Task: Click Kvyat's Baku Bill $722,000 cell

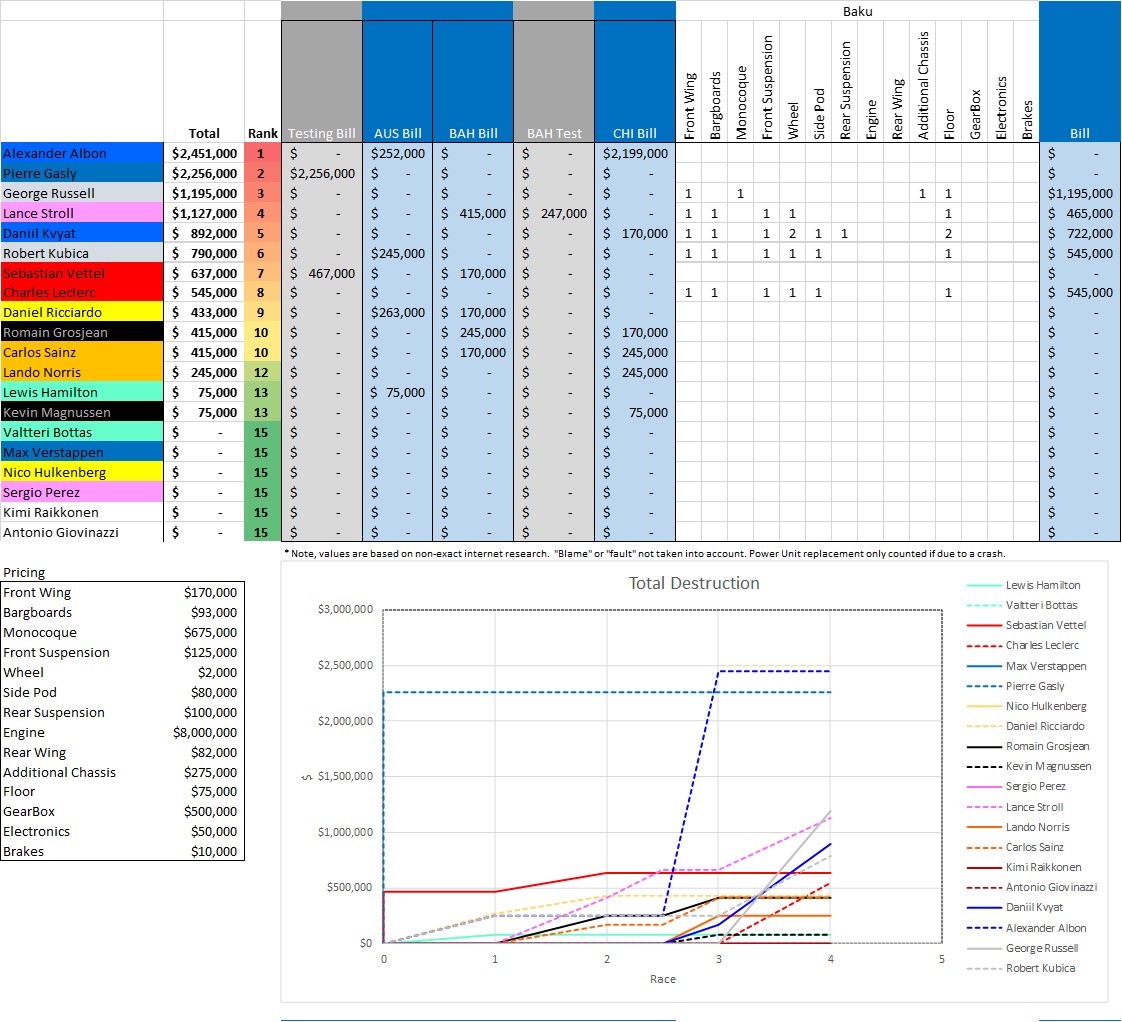Action: click(1079, 233)
